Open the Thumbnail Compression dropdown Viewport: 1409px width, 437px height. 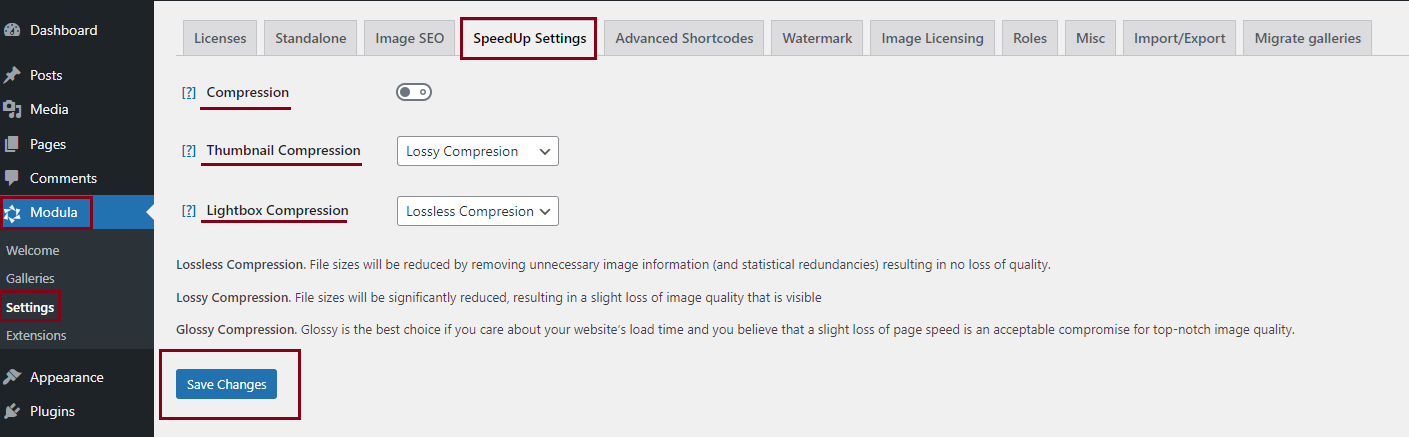click(x=478, y=151)
